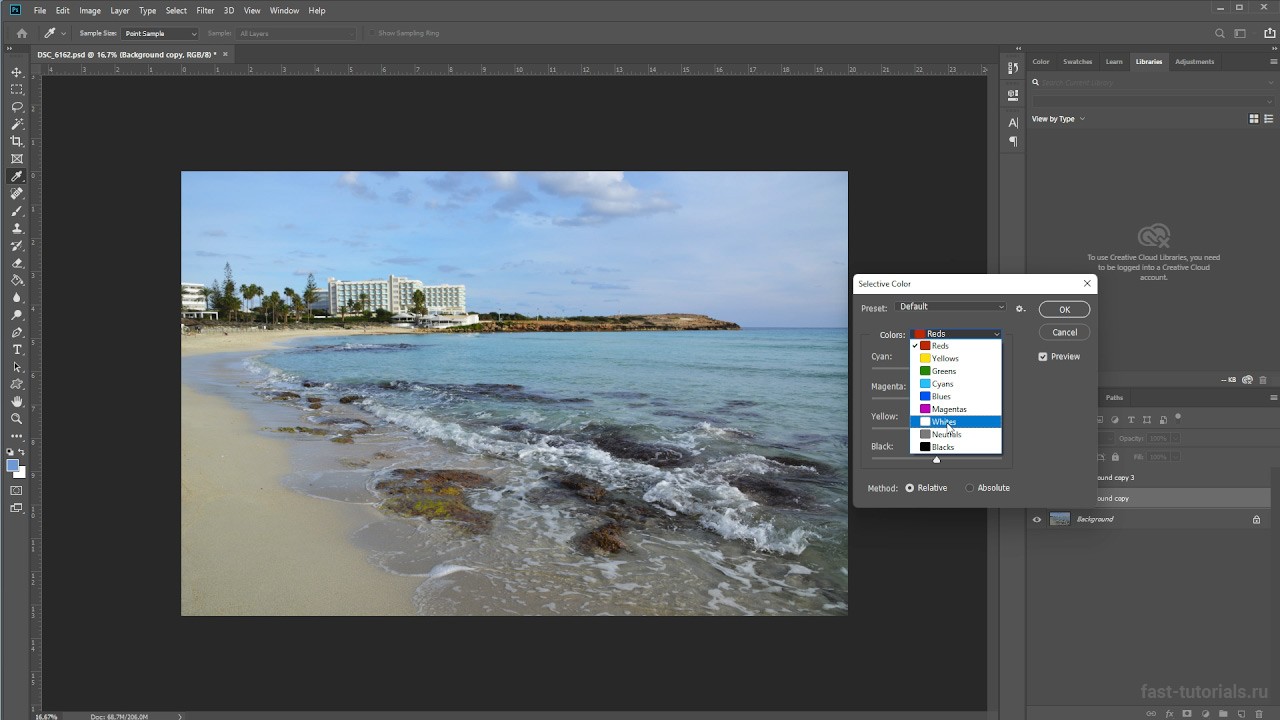1280x720 pixels.
Task: Switch to the Adjustments panel tab
Action: click(x=1194, y=62)
